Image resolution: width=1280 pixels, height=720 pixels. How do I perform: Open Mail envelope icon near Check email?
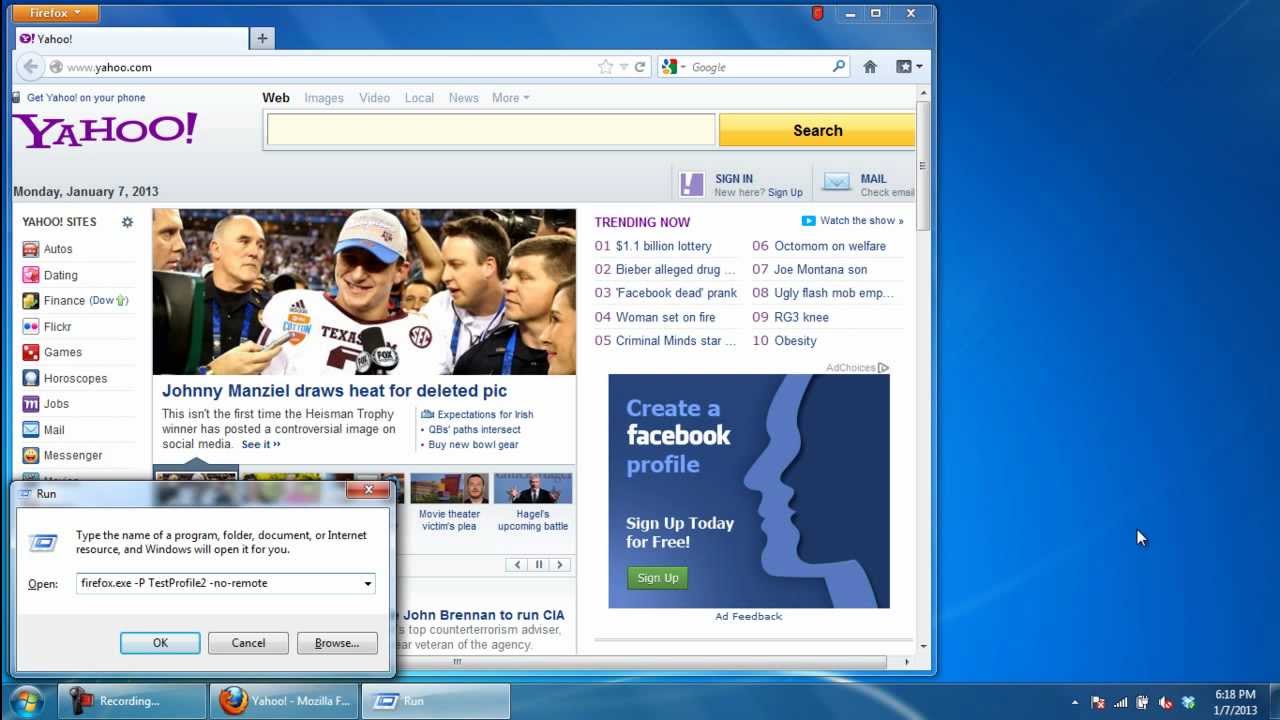coord(837,184)
